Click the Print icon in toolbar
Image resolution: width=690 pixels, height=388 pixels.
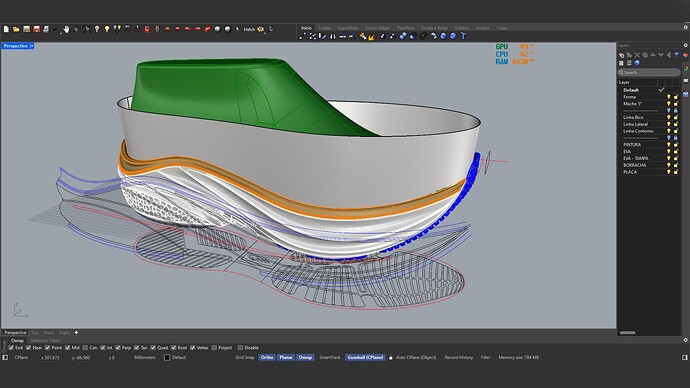point(46,29)
